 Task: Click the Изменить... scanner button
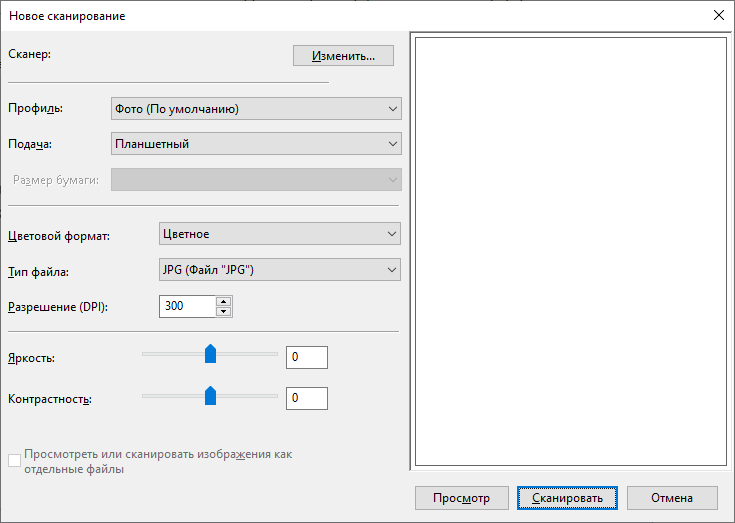[343, 56]
